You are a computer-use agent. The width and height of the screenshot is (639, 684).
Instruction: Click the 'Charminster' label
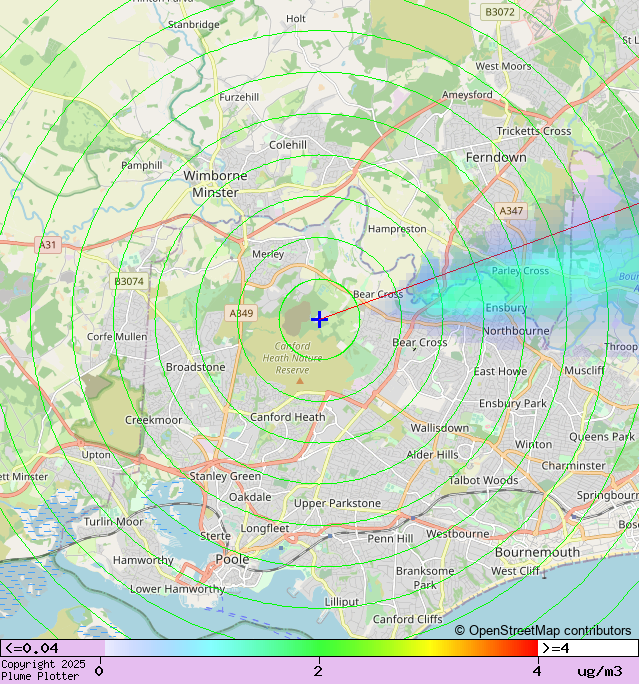point(573,466)
